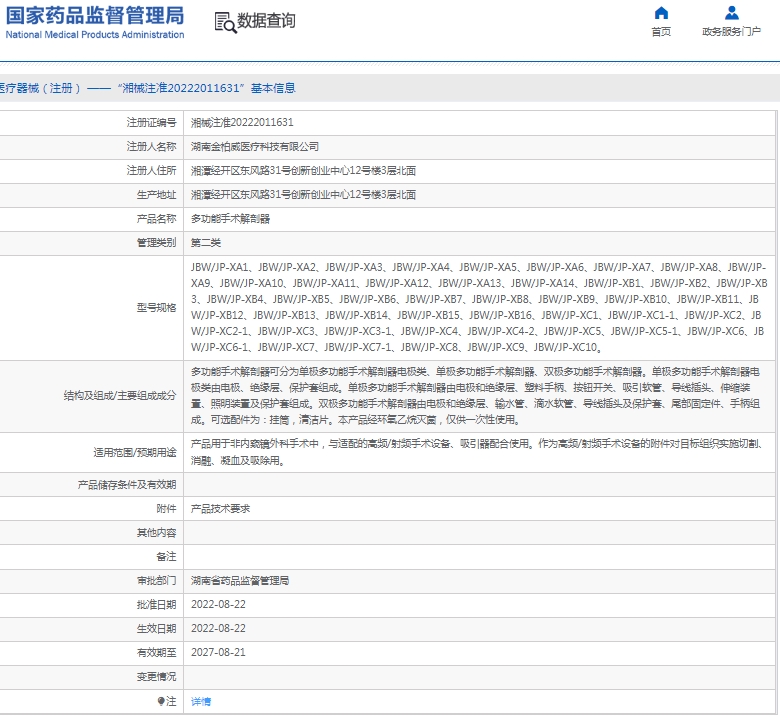Click the 产品名称 row label
Screen dimensions: 780x717
pos(156,219)
